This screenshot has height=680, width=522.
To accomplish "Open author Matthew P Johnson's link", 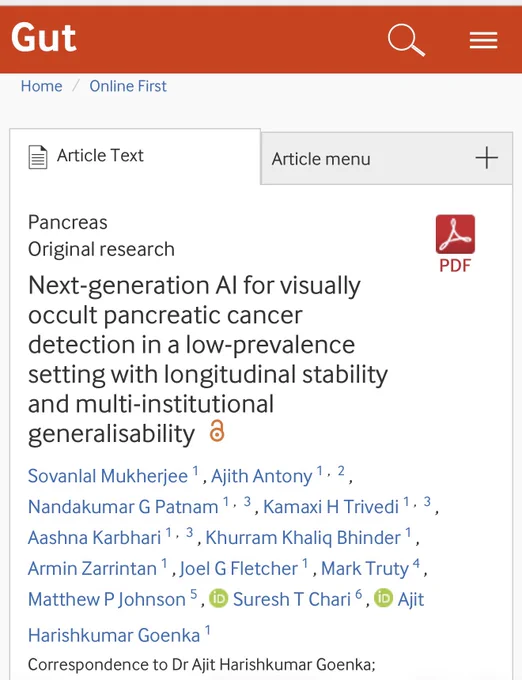I will [107, 599].
